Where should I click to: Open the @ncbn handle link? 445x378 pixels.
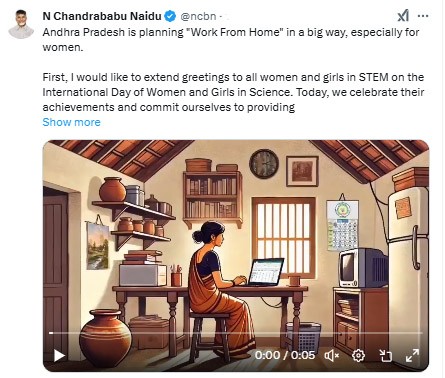tap(198, 16)
